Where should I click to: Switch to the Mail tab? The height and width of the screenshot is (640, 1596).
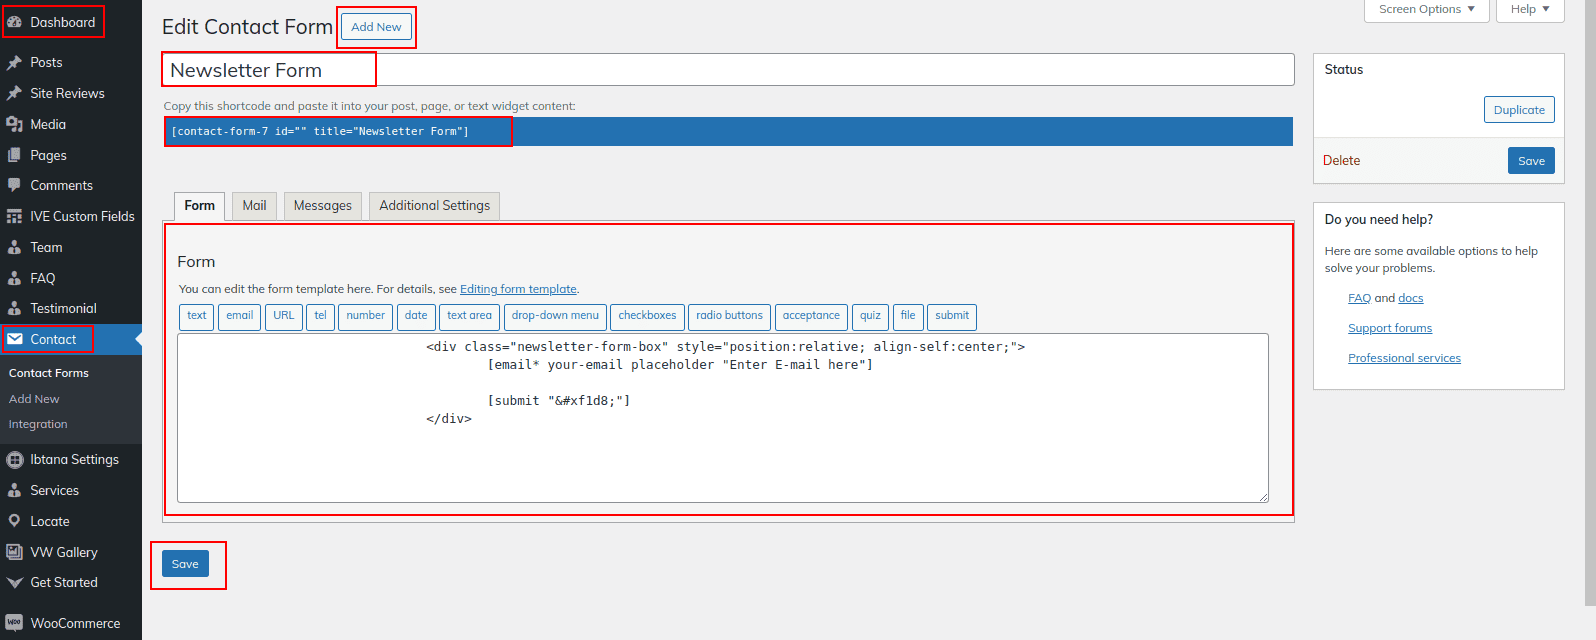[x=254, y=206]
